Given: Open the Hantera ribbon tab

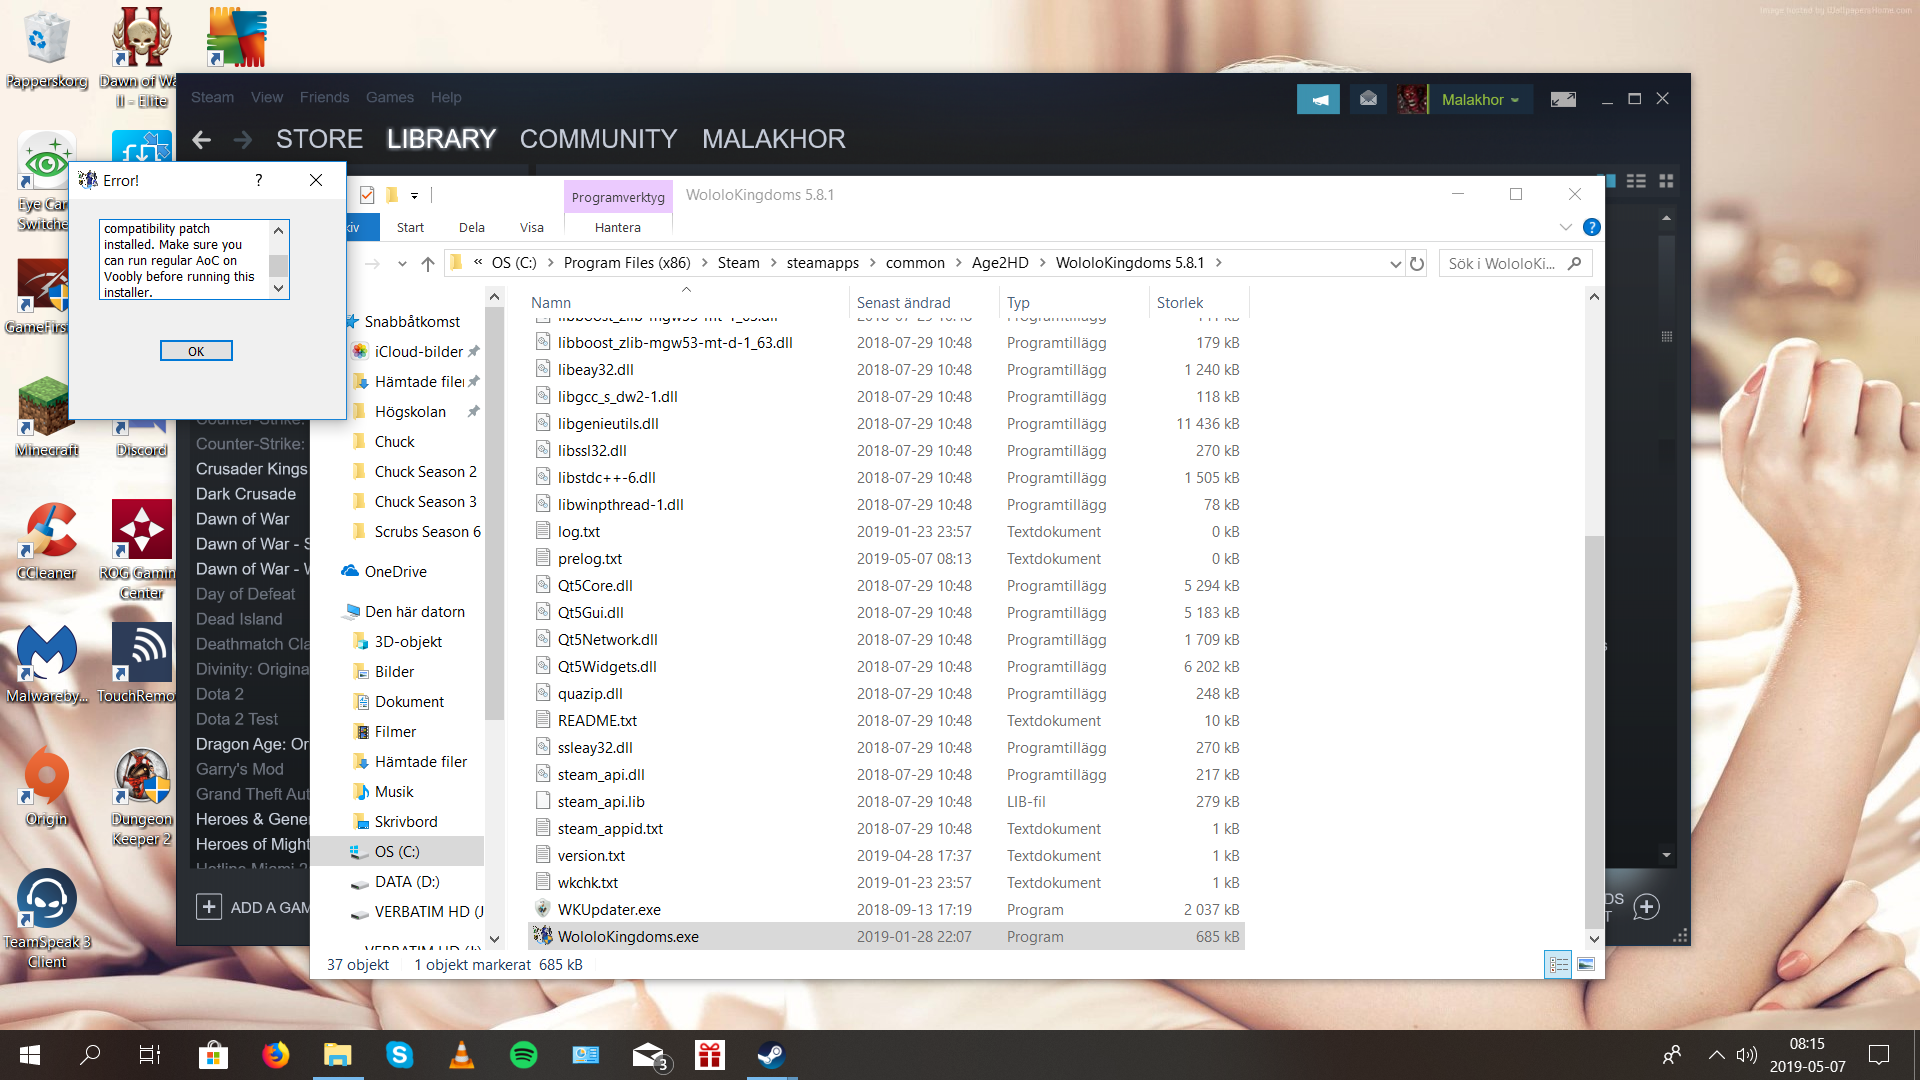Looking at the screenshot, I should [x=618, y=227].
